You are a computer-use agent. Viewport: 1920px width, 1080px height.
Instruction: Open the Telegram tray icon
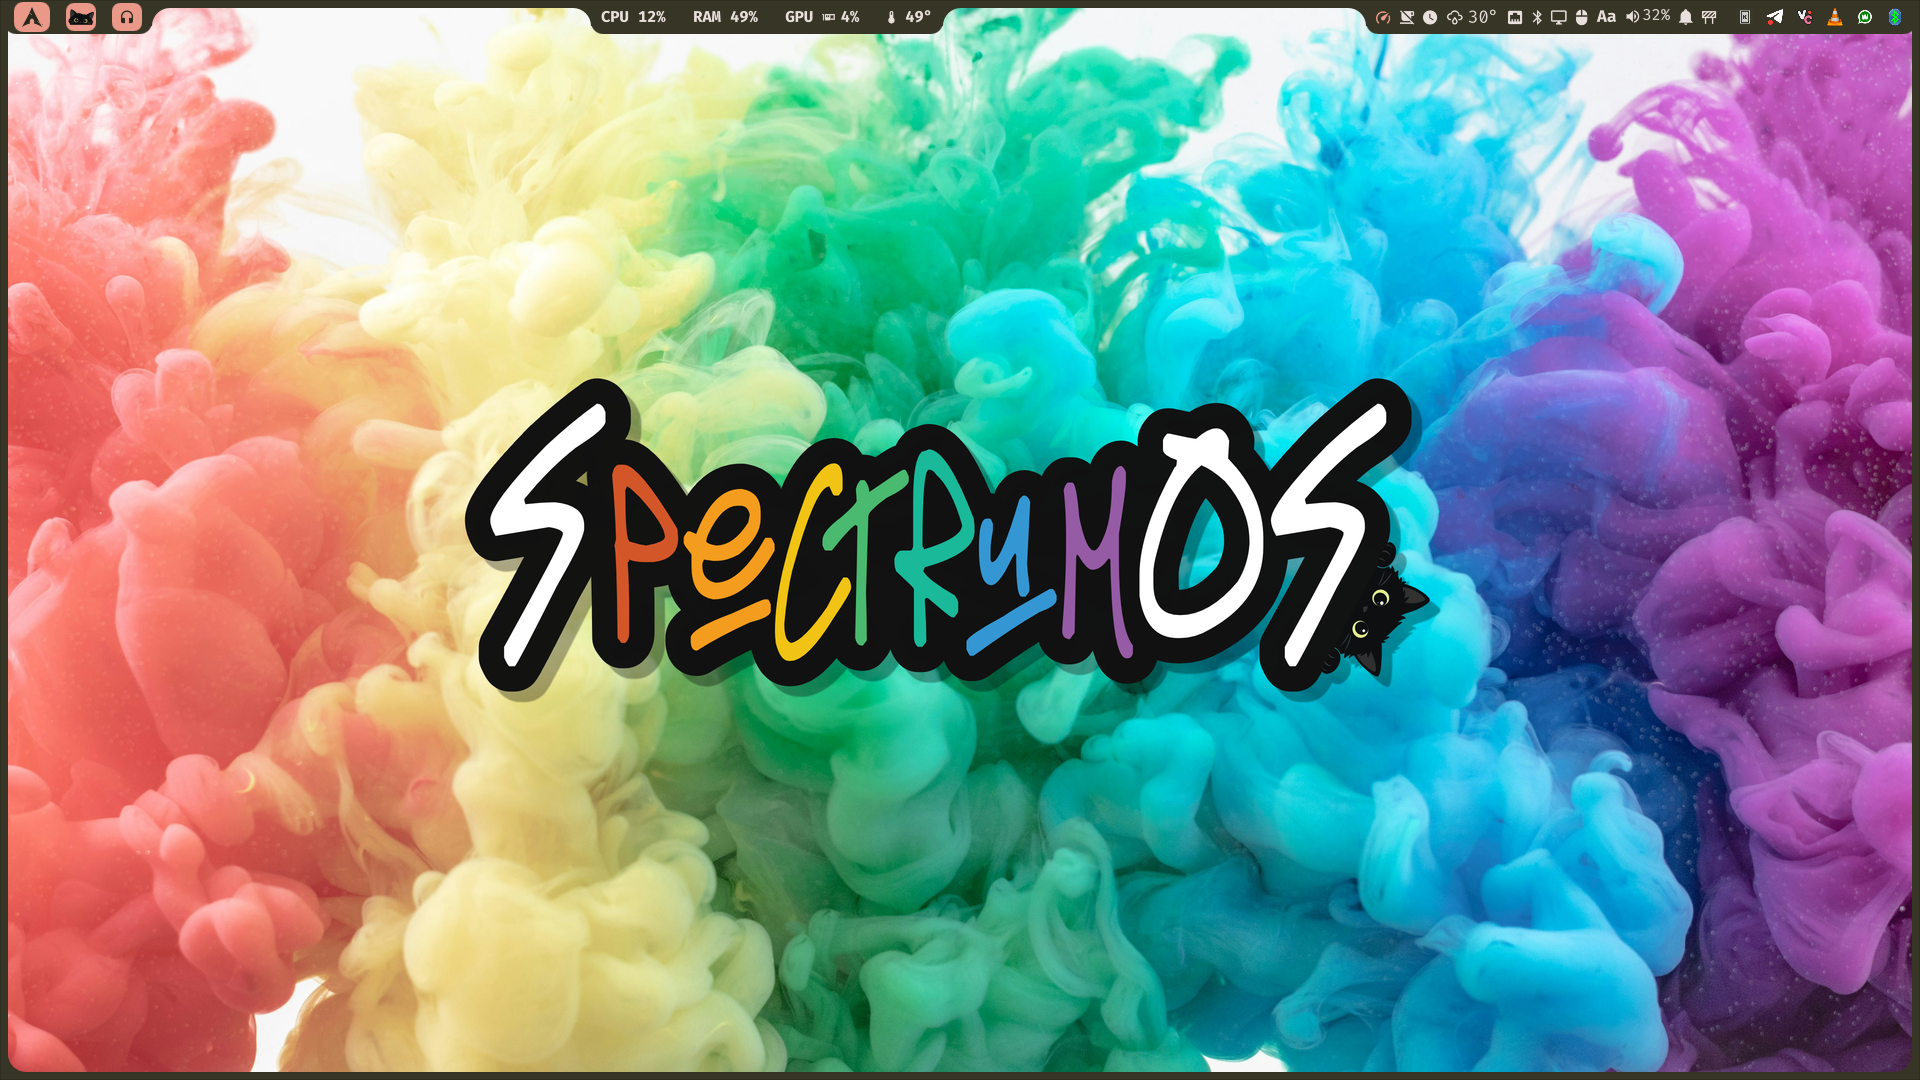click(1775, 17)
